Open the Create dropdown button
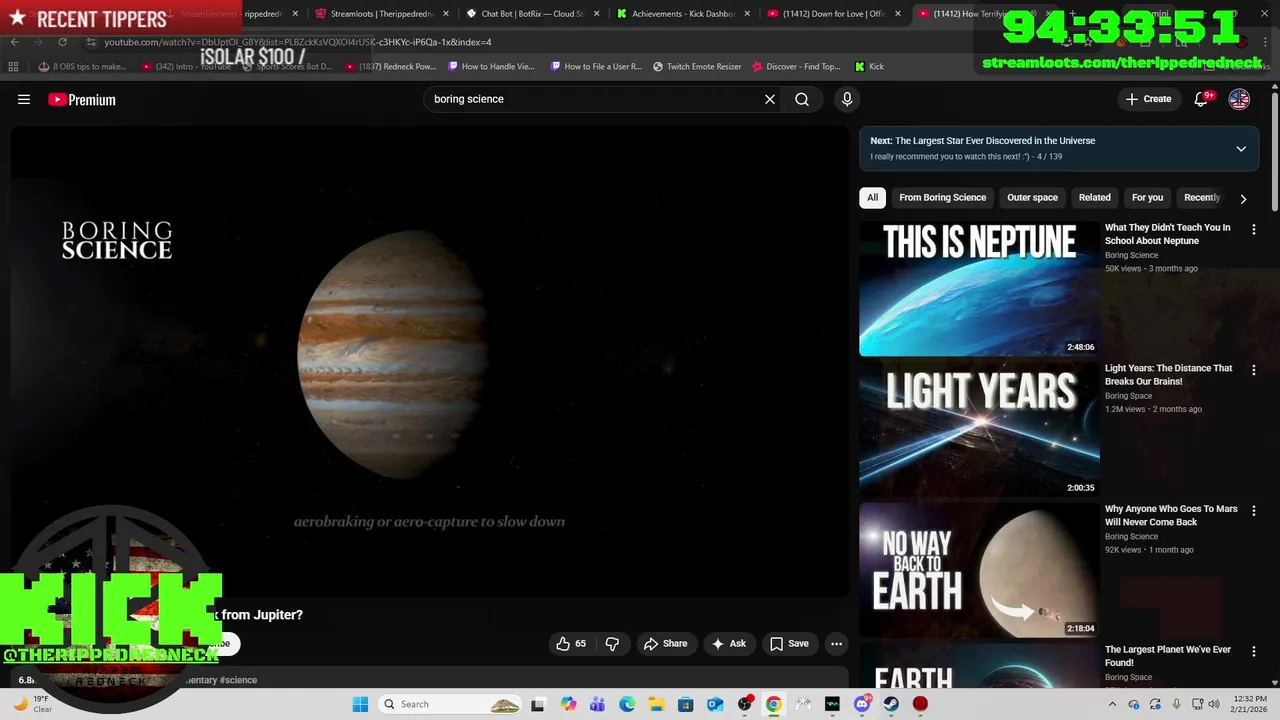This screenshot has width=1280, height=720. click(1148, 99)
